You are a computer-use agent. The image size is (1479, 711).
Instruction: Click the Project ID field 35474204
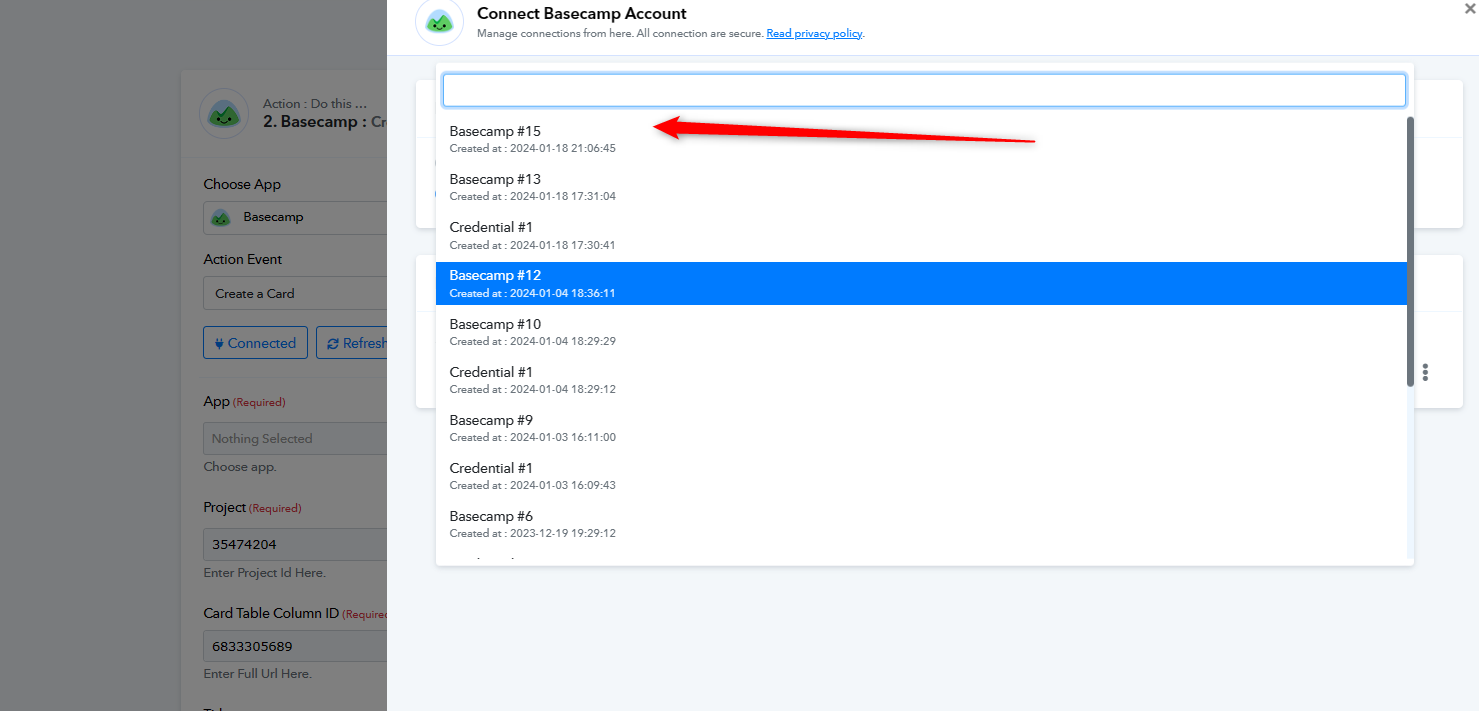tap(295, 544)
